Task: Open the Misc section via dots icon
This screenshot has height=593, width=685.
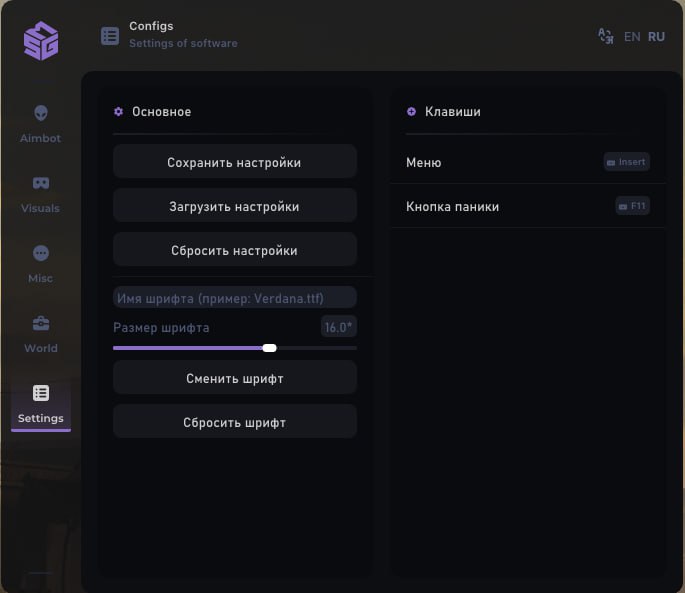Action: [x=41, y=254]
